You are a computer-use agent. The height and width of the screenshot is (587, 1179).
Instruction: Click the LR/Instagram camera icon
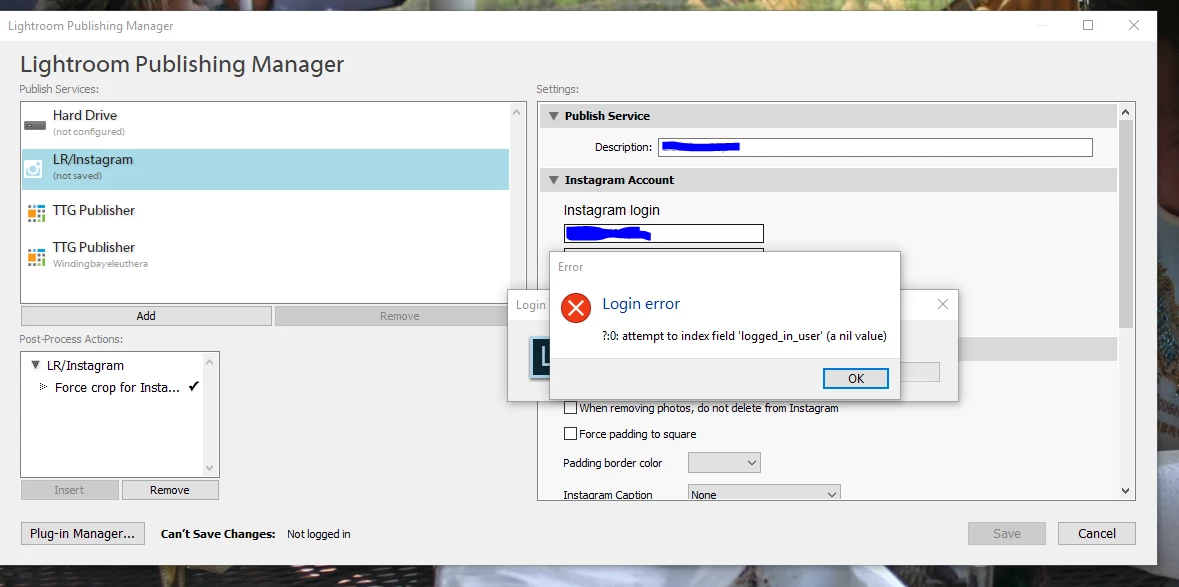[x=33, y=169]
